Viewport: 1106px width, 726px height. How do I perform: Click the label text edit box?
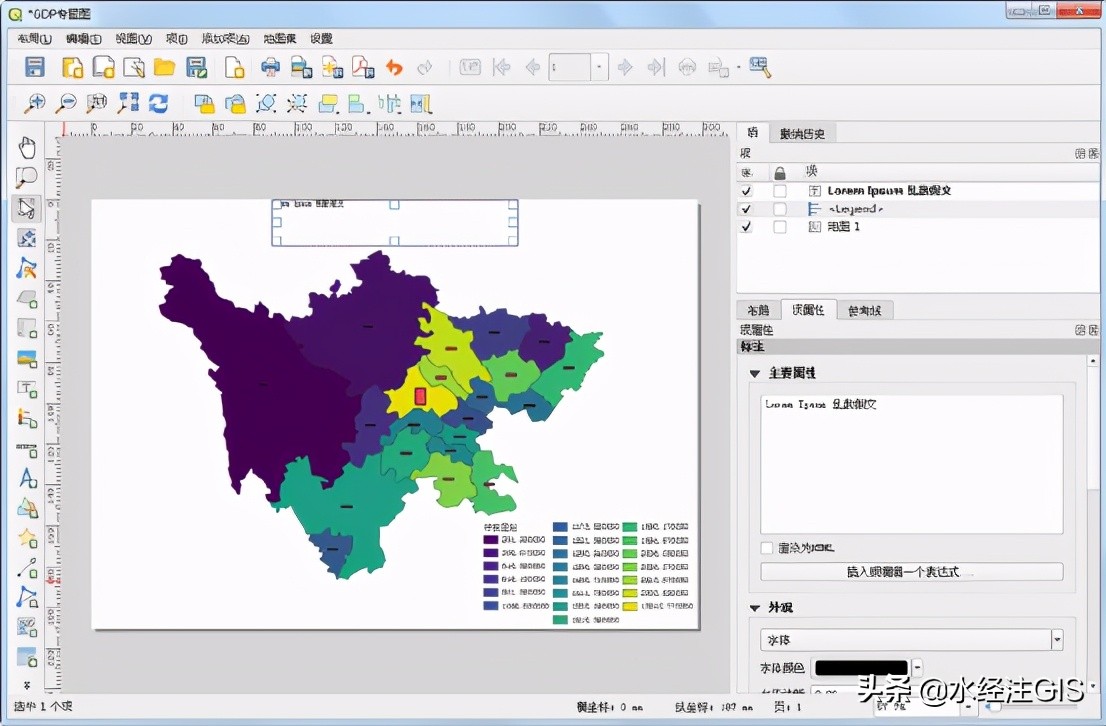click(911, 464)
